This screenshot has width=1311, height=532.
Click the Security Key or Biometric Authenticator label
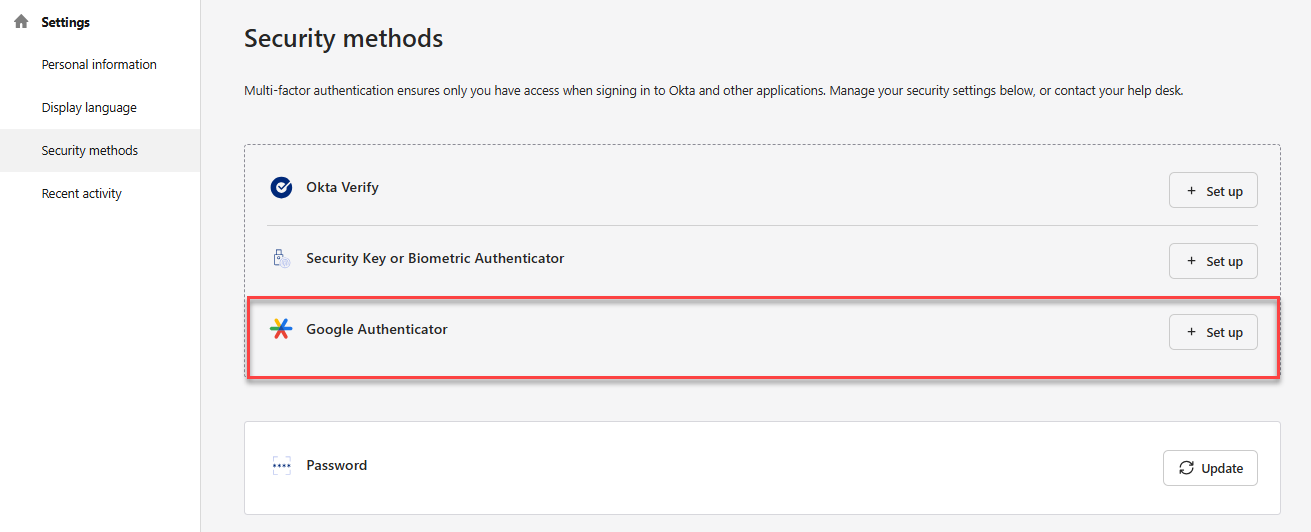click(x=435, y=258)
